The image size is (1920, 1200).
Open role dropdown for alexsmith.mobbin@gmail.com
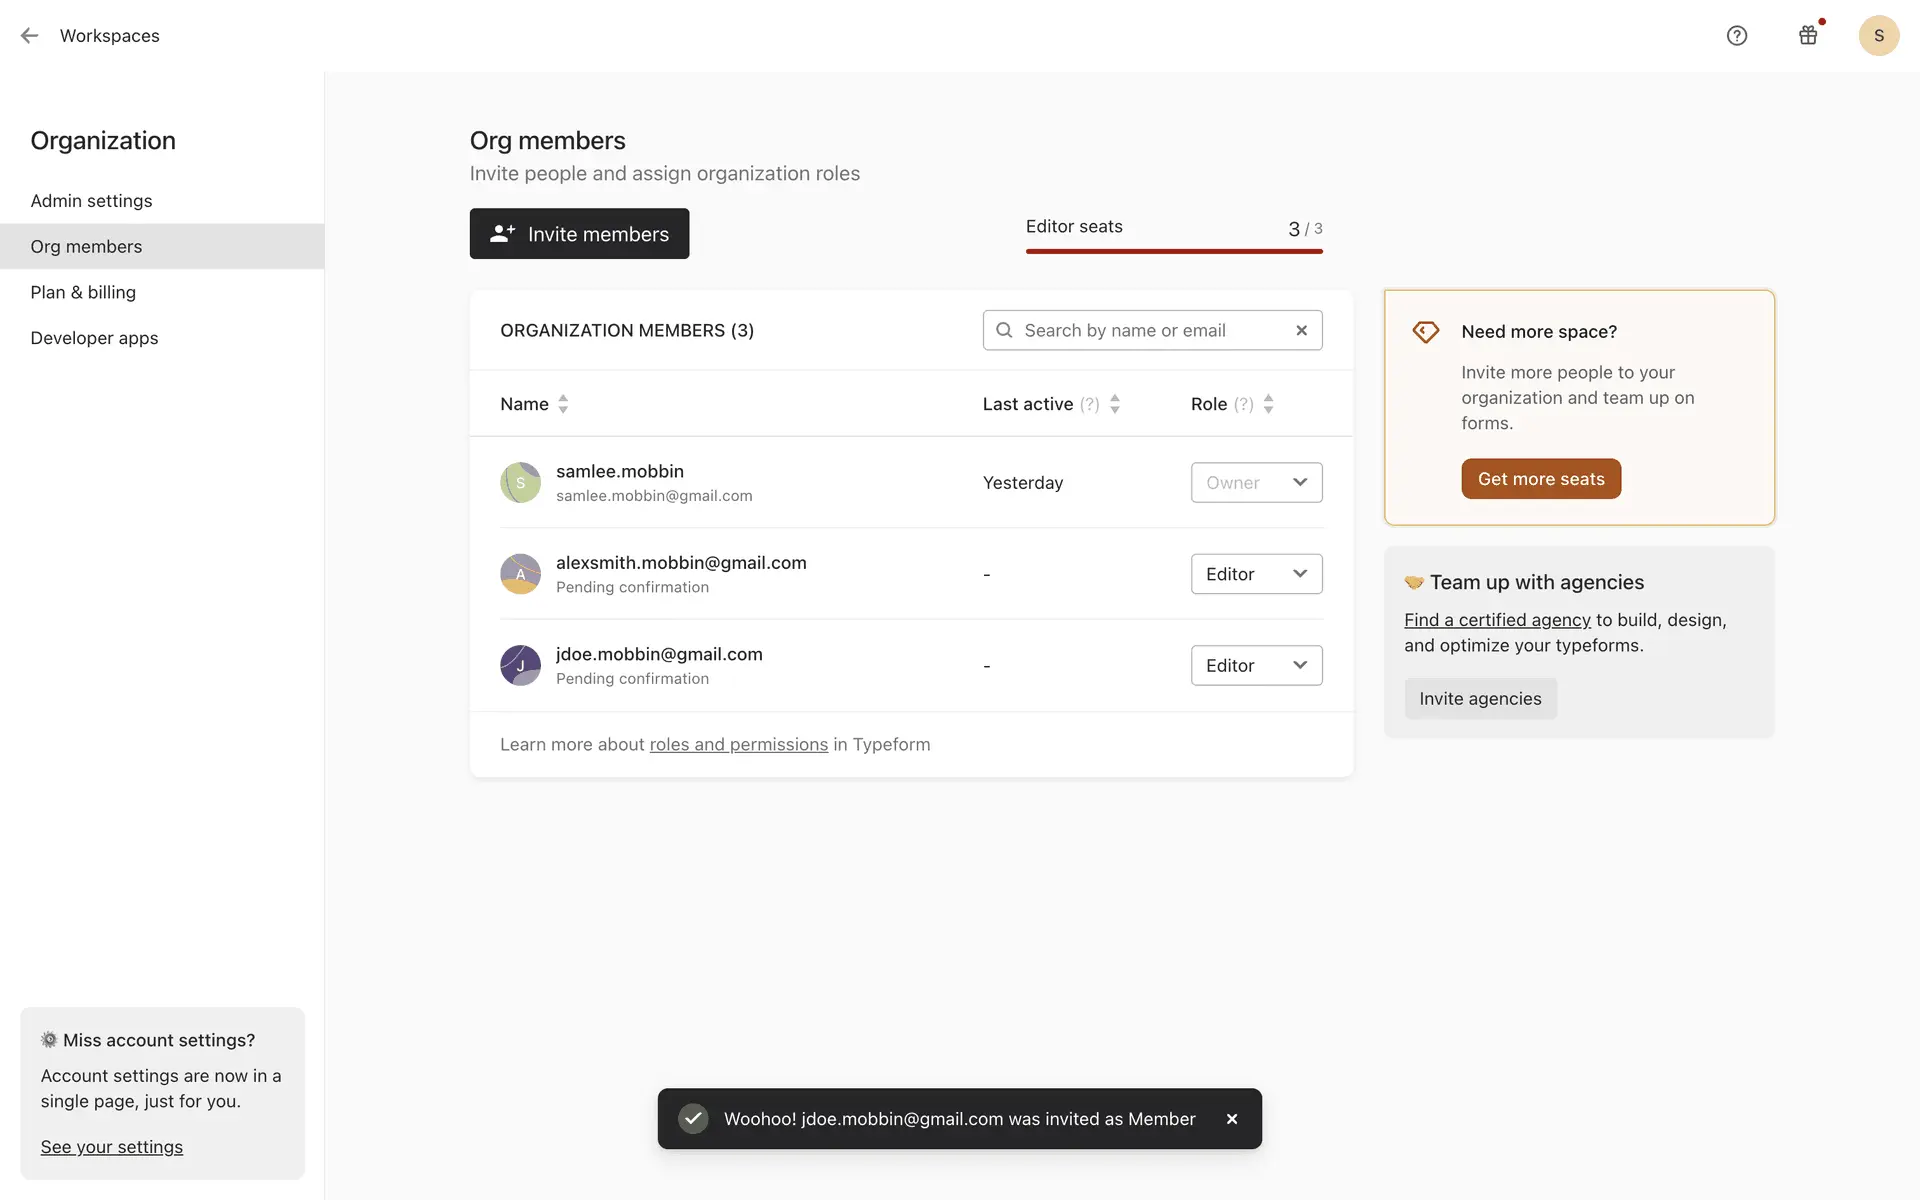coord(1256,574)
